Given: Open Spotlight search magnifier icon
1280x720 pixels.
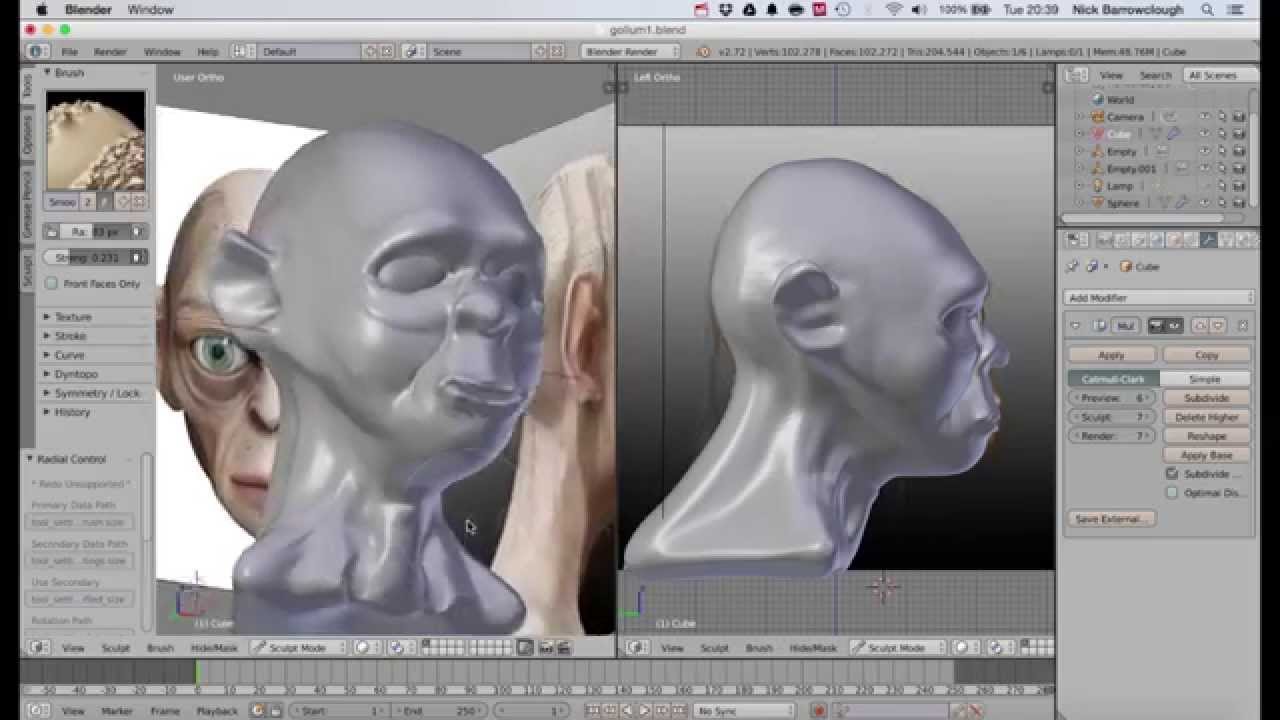Looking at the screenshot, I should [1208, 10].
